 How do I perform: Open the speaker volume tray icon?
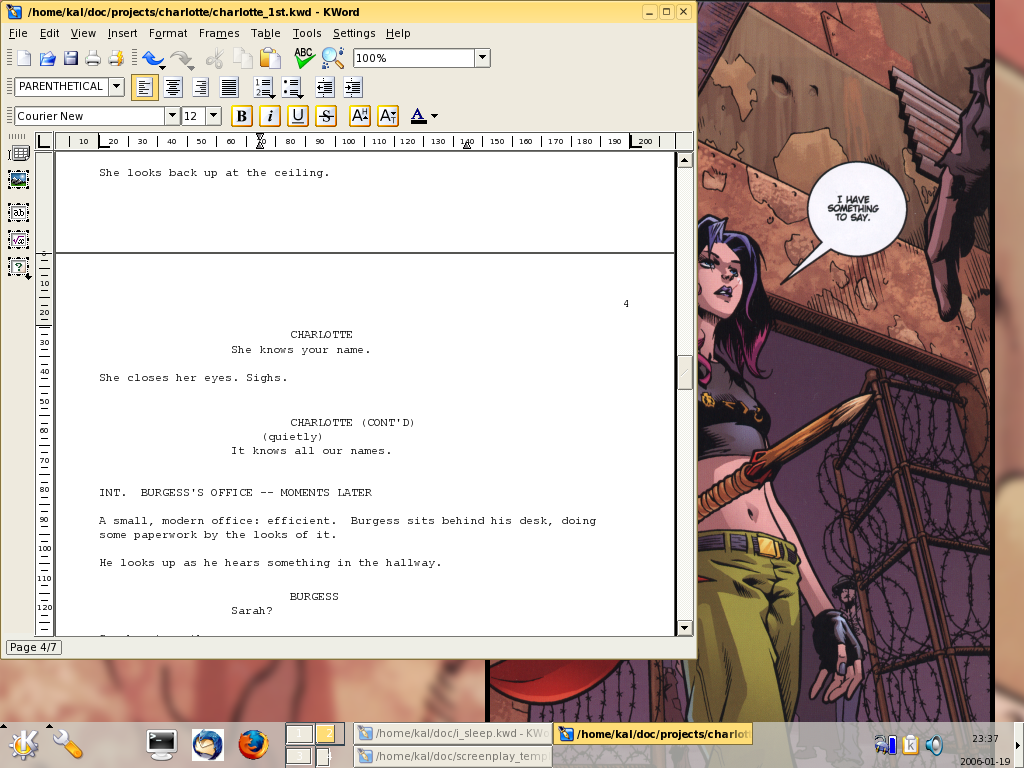tap(935, 744)
